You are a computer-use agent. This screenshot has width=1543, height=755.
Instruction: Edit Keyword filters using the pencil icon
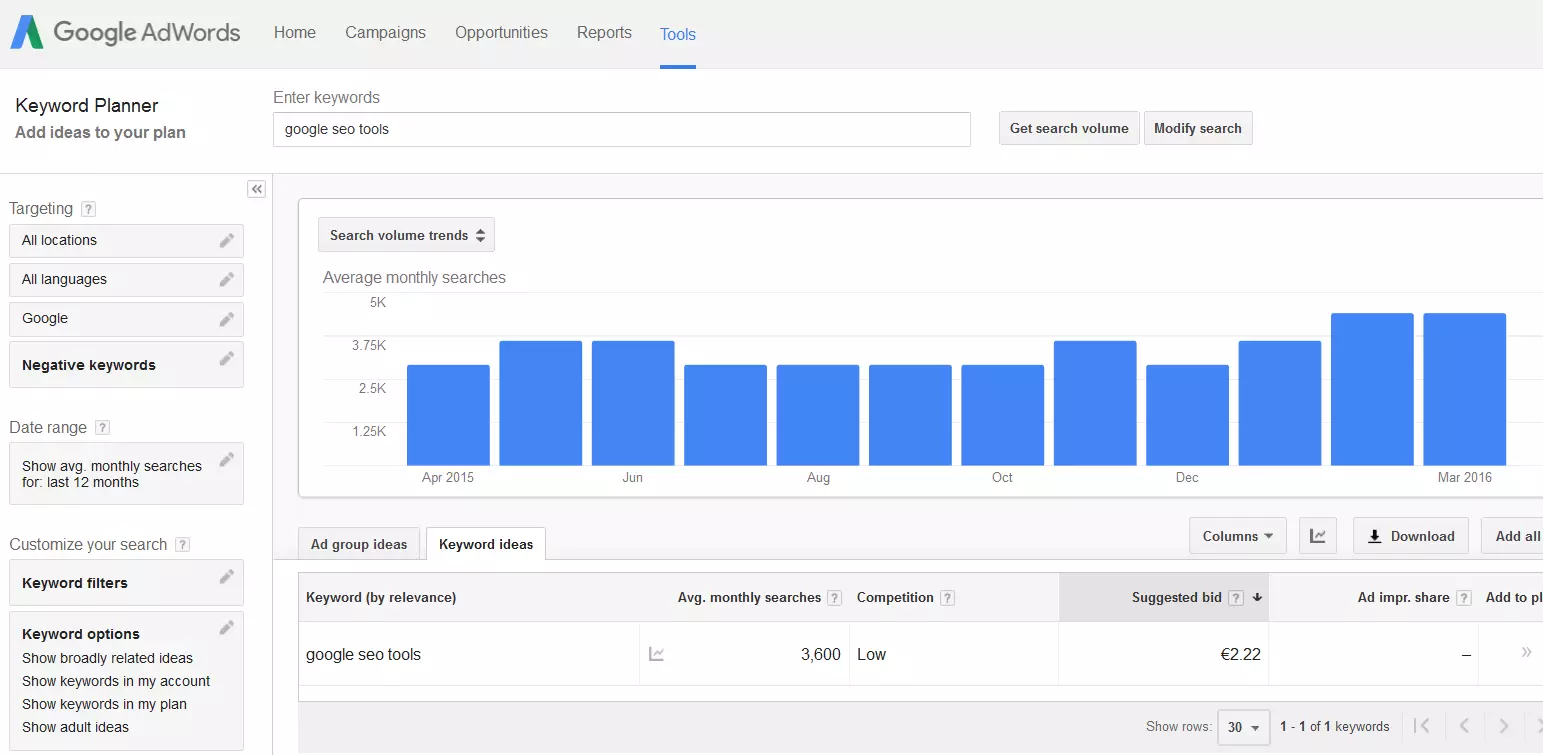click(227, 576)
